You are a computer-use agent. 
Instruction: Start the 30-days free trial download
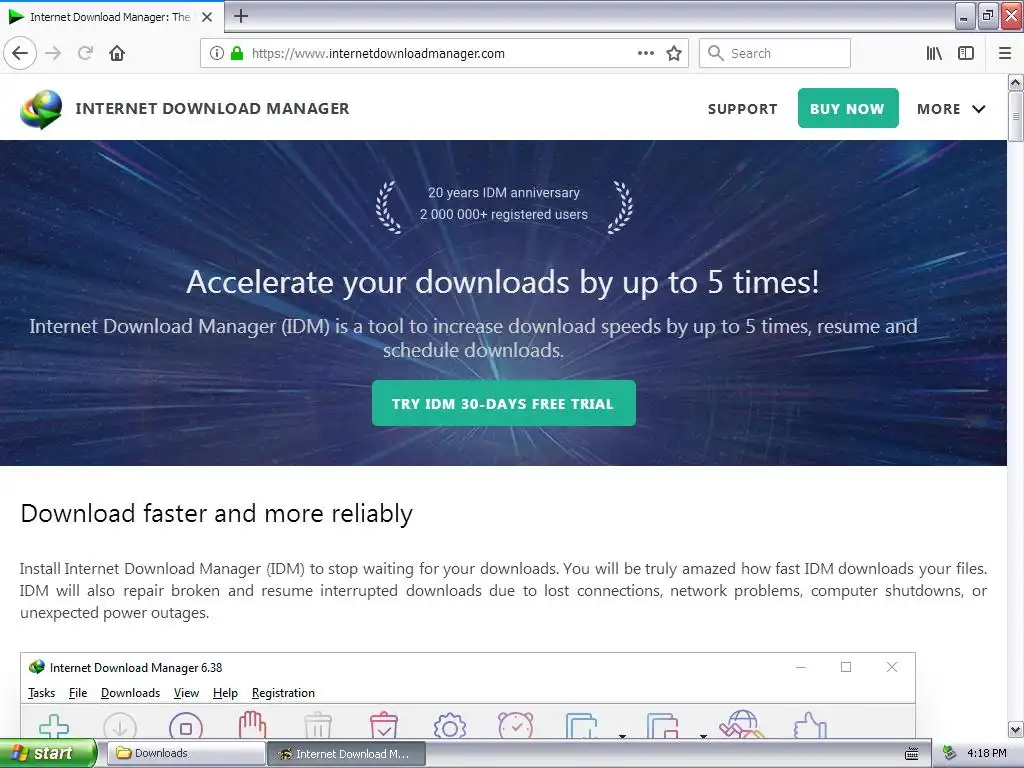[504, 404]
